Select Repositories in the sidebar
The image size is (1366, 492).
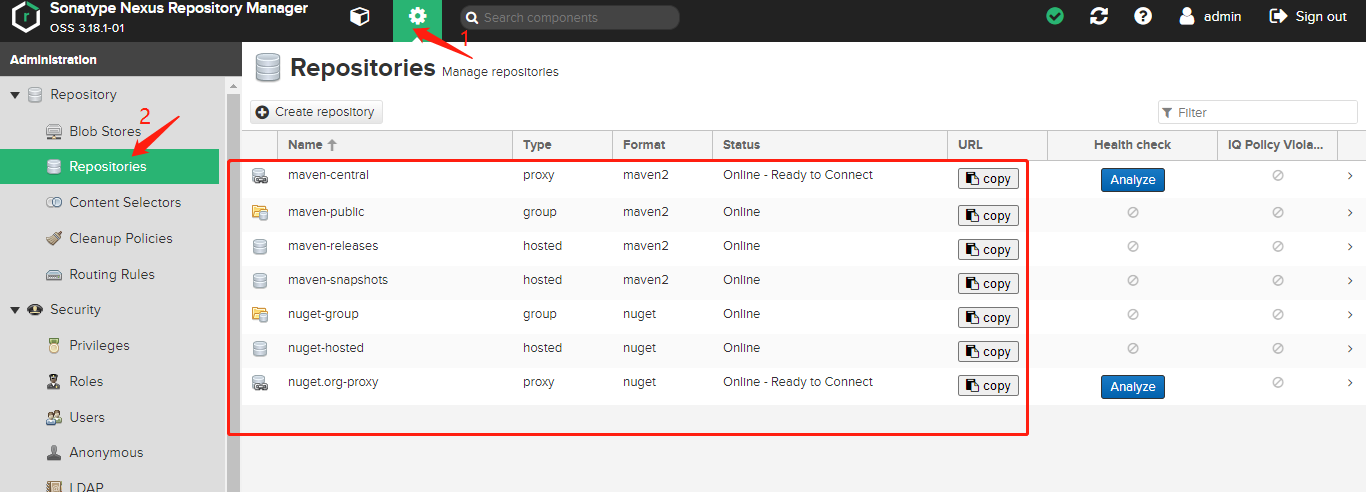pyautogui.click(x=109, y=166)
